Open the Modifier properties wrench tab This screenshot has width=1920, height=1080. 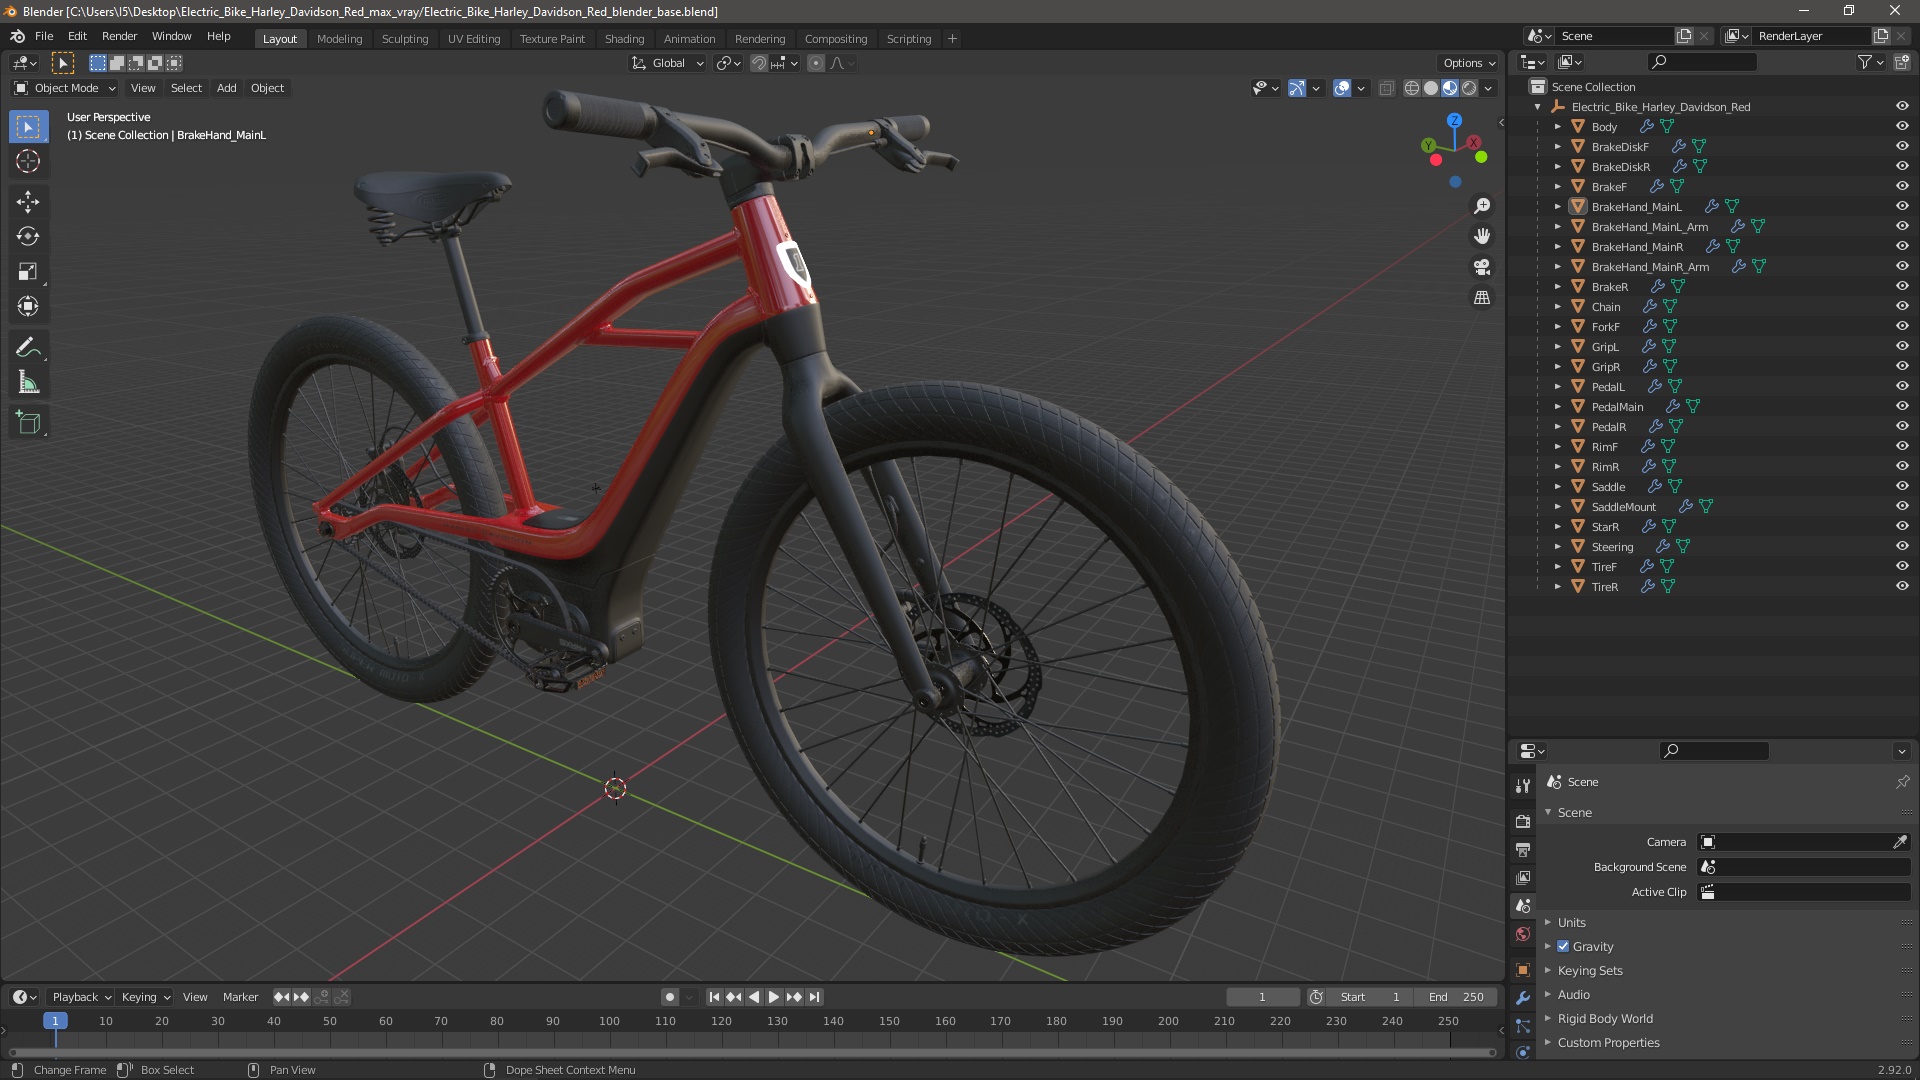[x=1523, y=998]
